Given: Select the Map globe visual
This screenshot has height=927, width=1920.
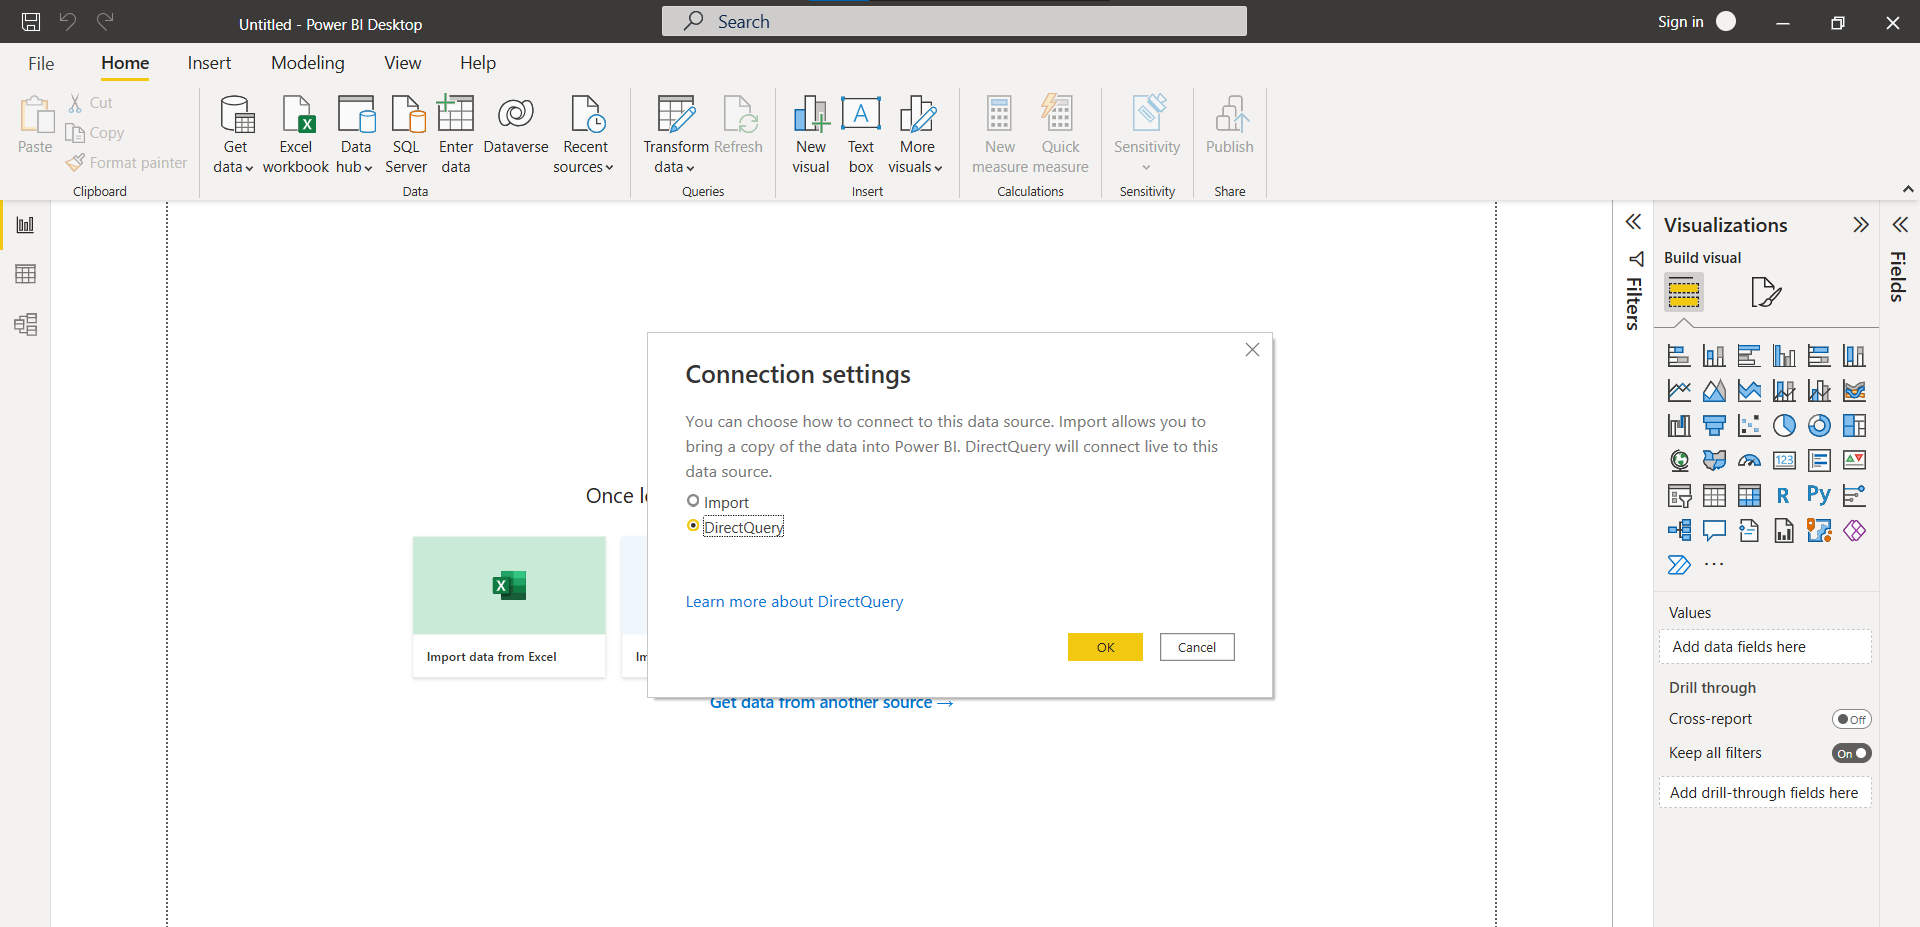Looking at the screenshot, I should click(1679, 461).
